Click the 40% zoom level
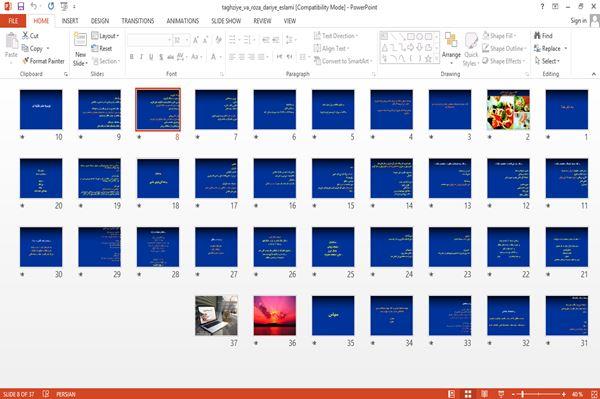Image resolution: width=600 pixels, height=399 pixels. tap(577, 394)
